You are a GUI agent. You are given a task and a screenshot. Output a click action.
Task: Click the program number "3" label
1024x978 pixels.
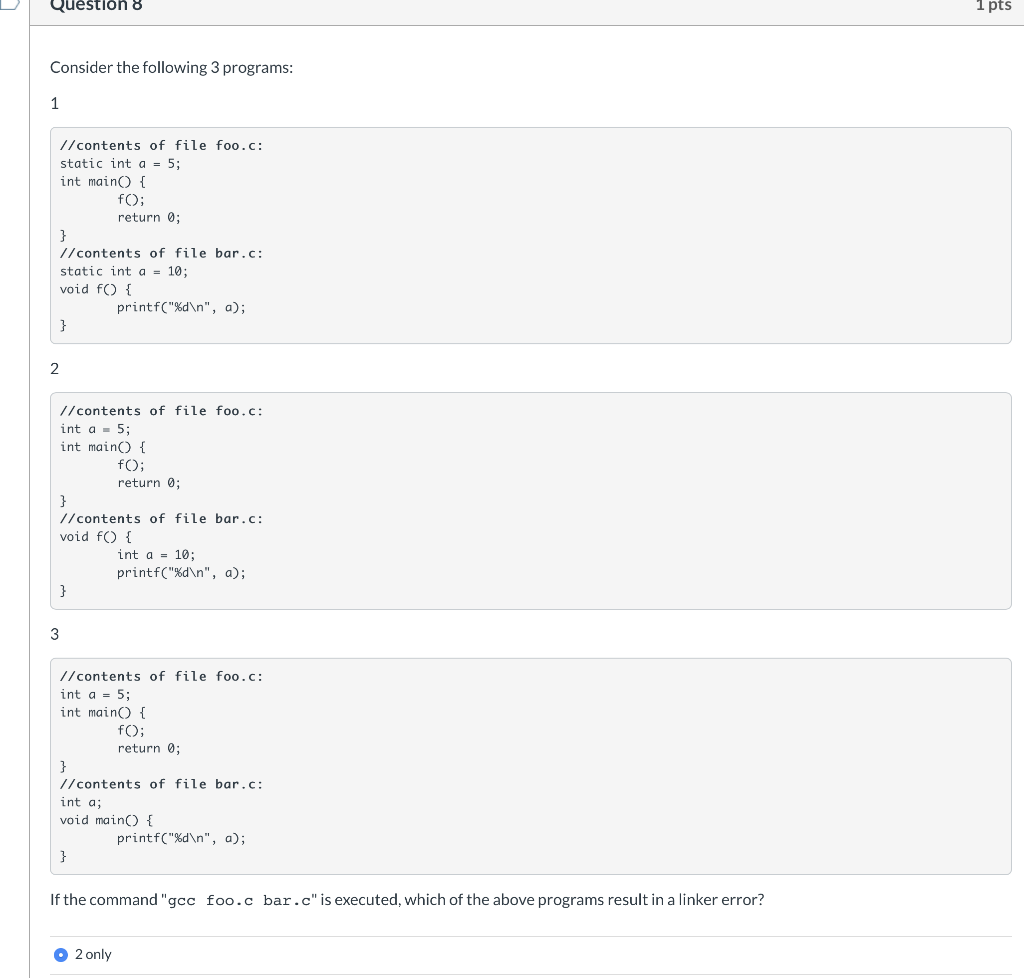(55, 634)
